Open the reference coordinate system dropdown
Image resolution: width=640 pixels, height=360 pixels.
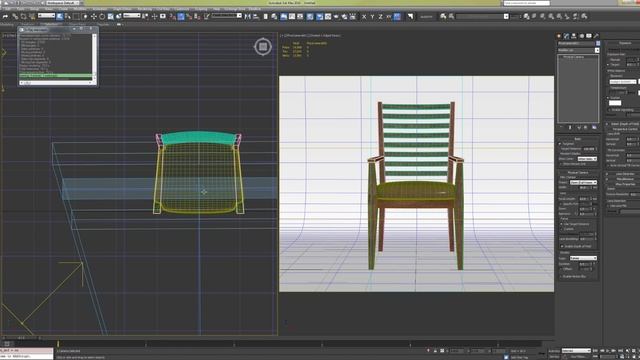coord(132,16)
